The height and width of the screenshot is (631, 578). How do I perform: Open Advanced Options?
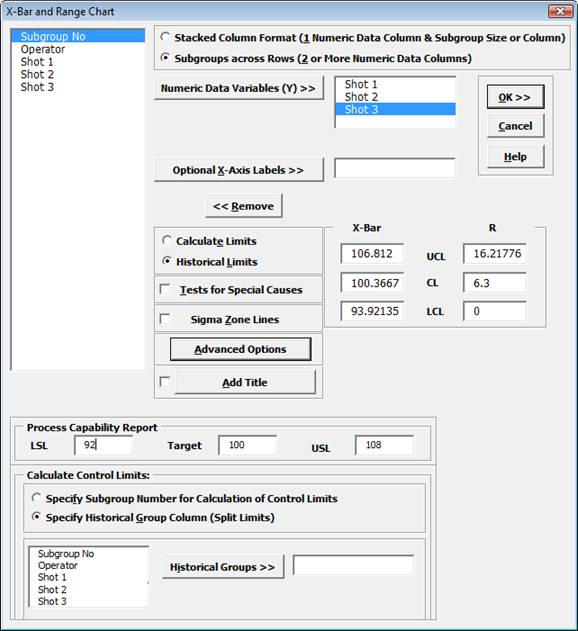pos(240,349)
